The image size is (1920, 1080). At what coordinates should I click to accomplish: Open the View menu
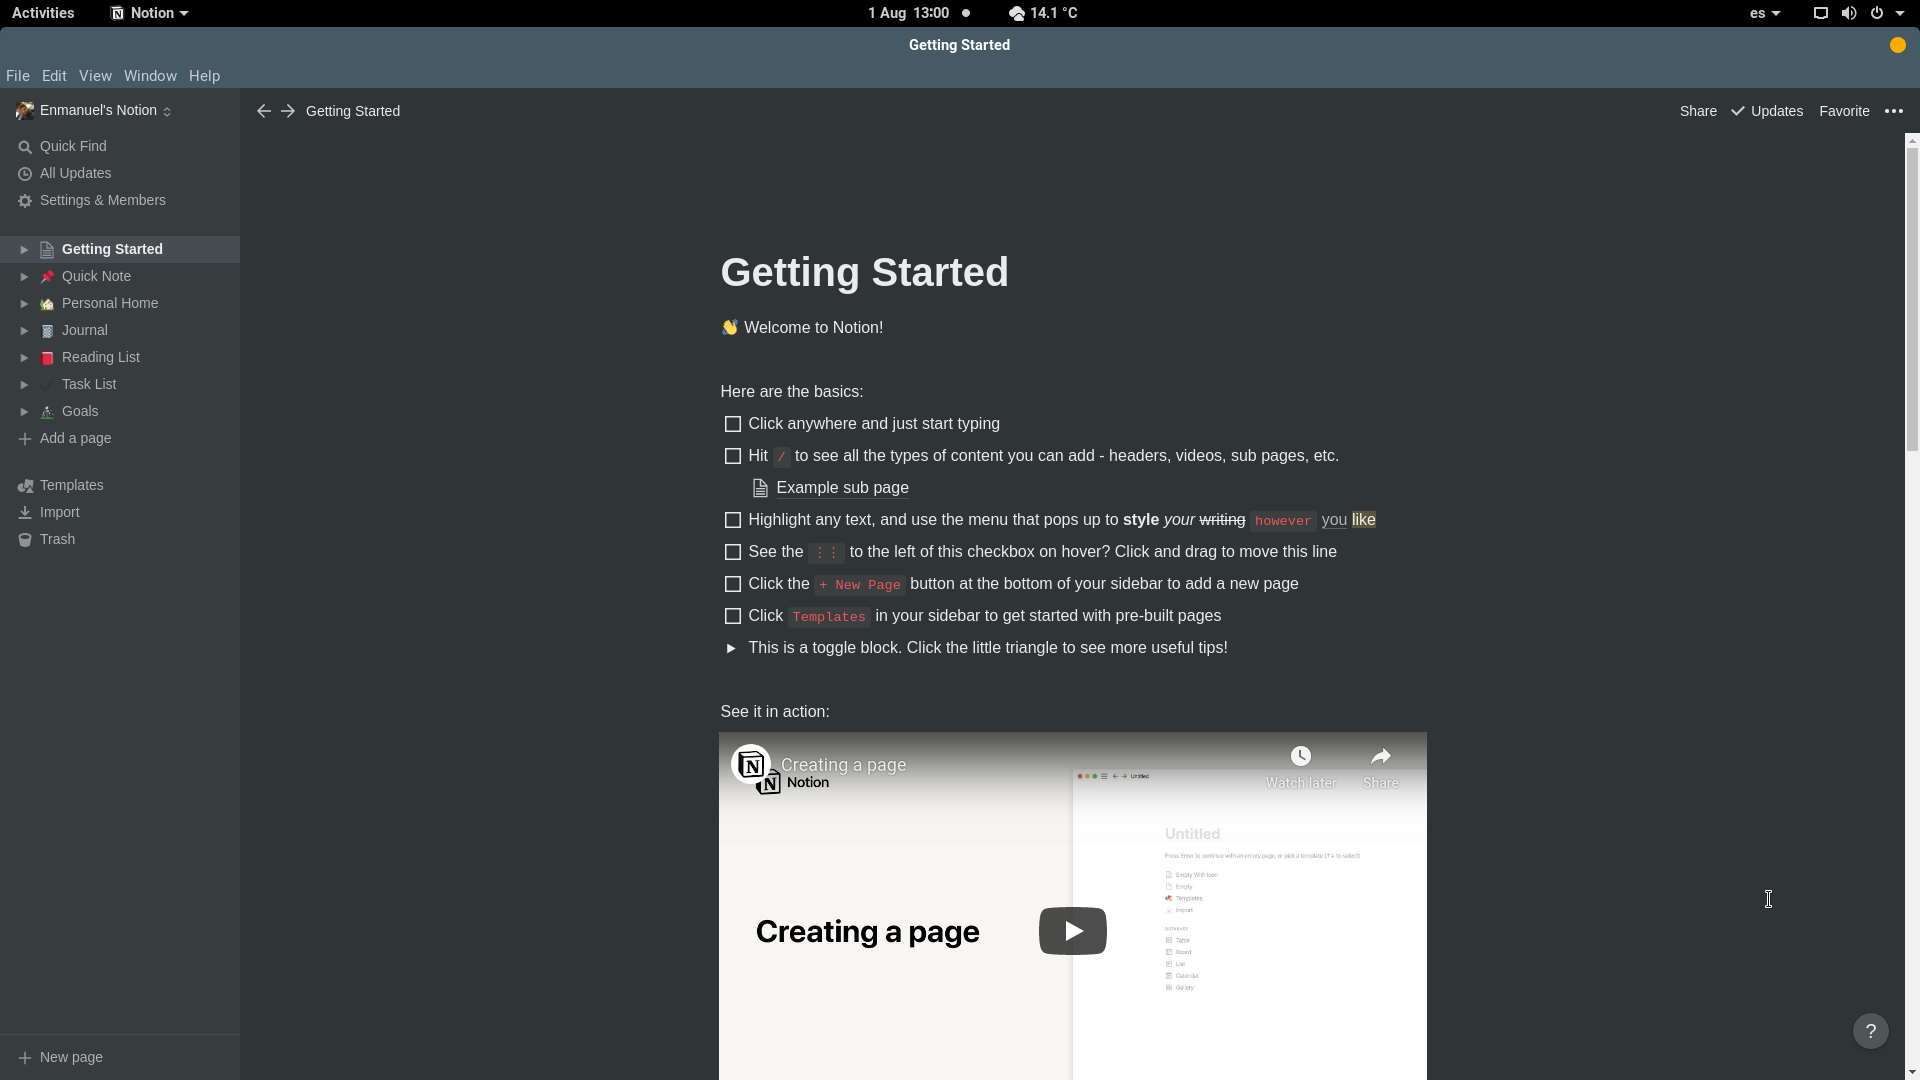[95, 76]
